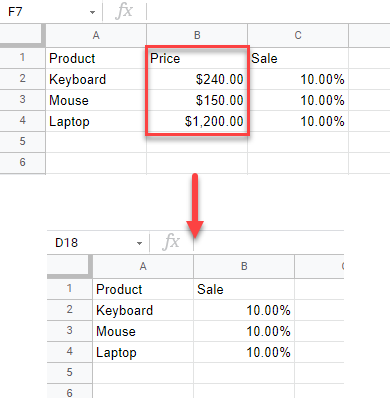Open the D18 name box dropdown arrow
390x398 pixels.
pos(139,243)
